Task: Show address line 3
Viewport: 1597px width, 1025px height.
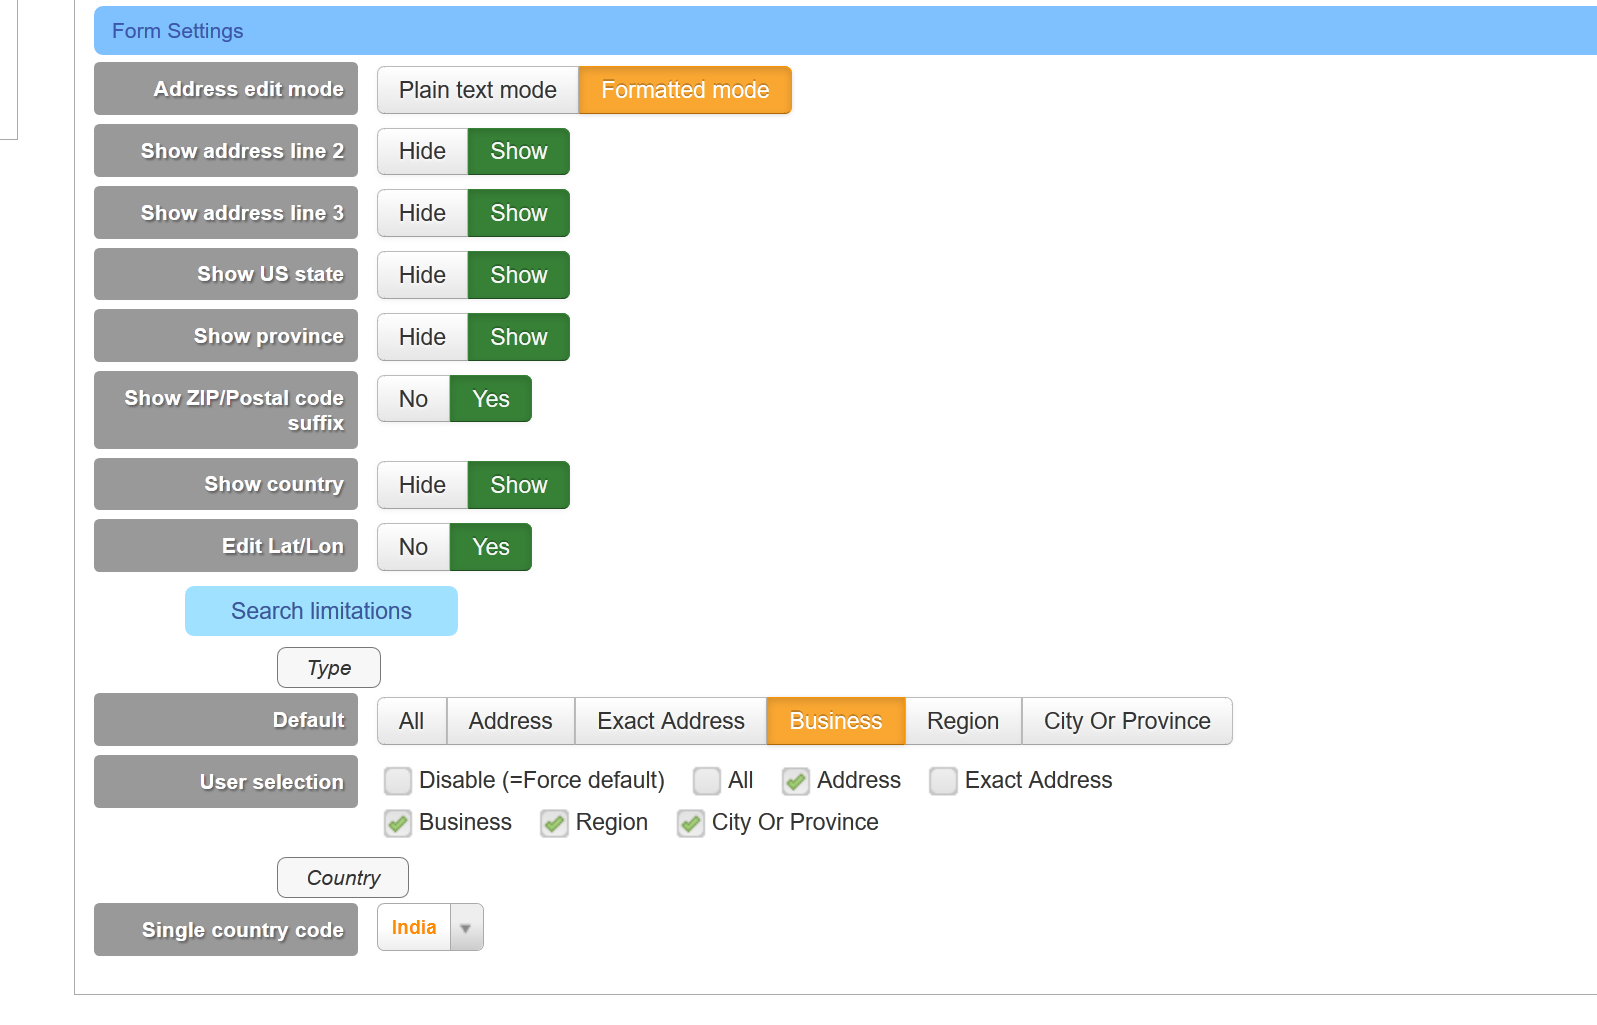Action: 519,213
